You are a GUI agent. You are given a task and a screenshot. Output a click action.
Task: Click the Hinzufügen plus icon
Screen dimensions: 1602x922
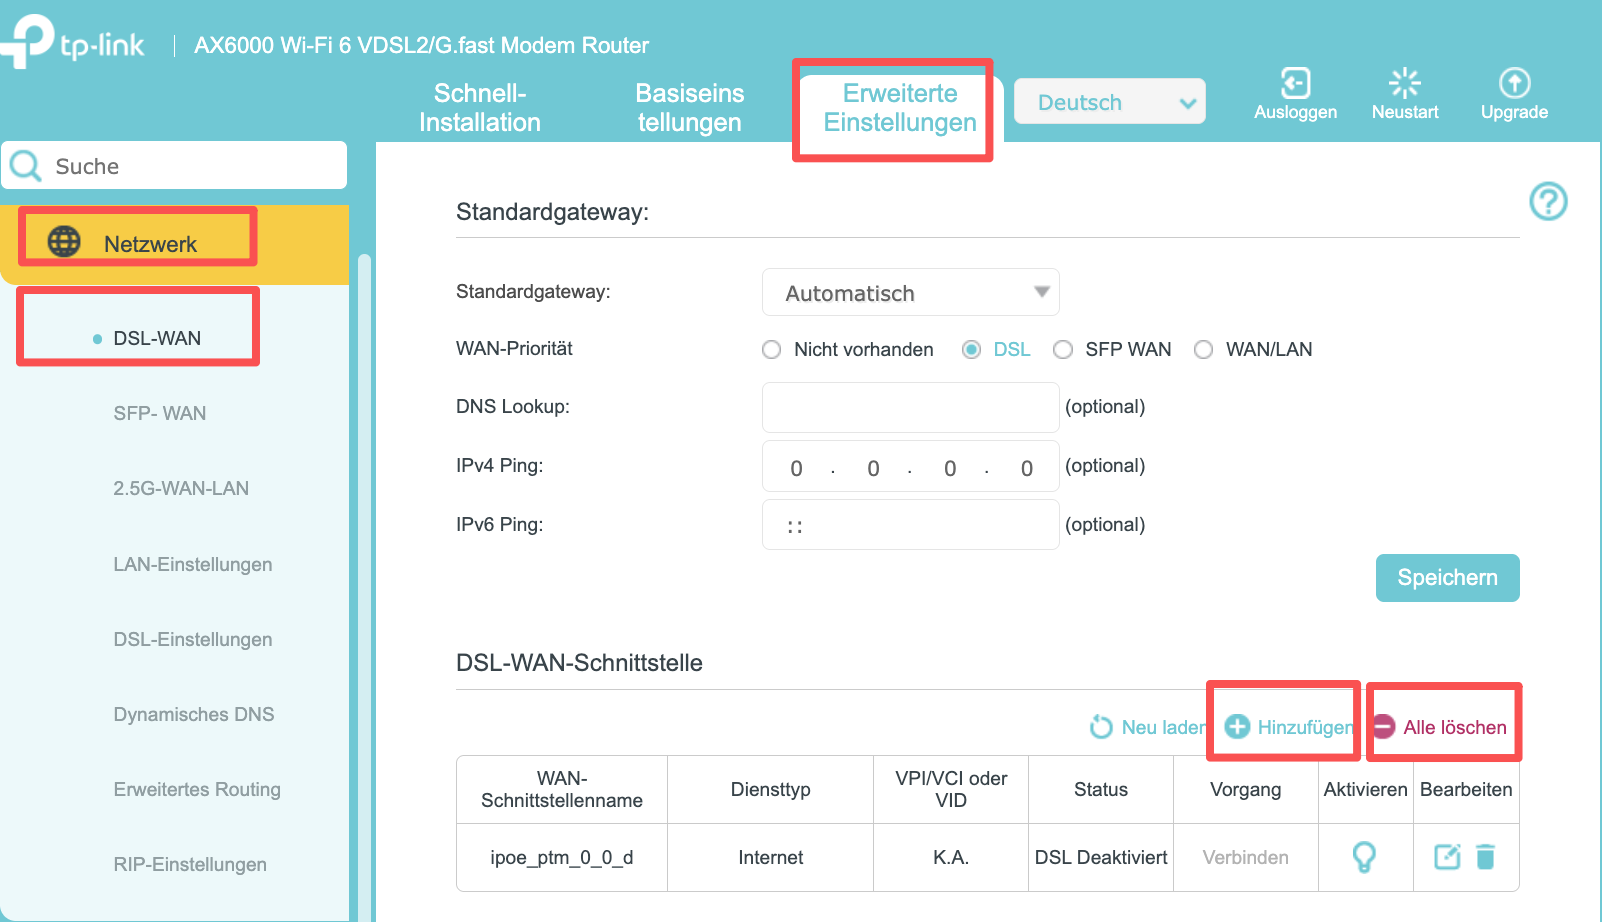(1237, 727)
